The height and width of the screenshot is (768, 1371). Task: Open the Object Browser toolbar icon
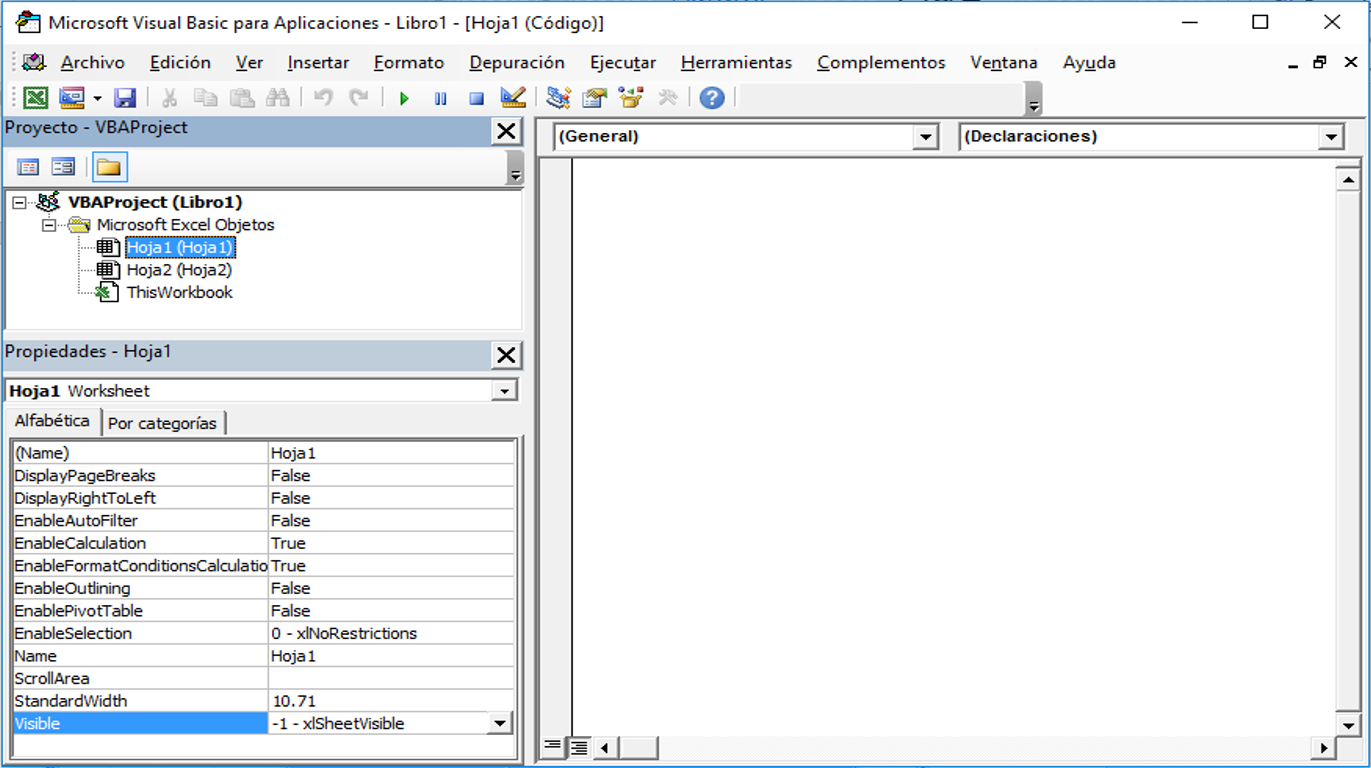(x=631, y=98)
